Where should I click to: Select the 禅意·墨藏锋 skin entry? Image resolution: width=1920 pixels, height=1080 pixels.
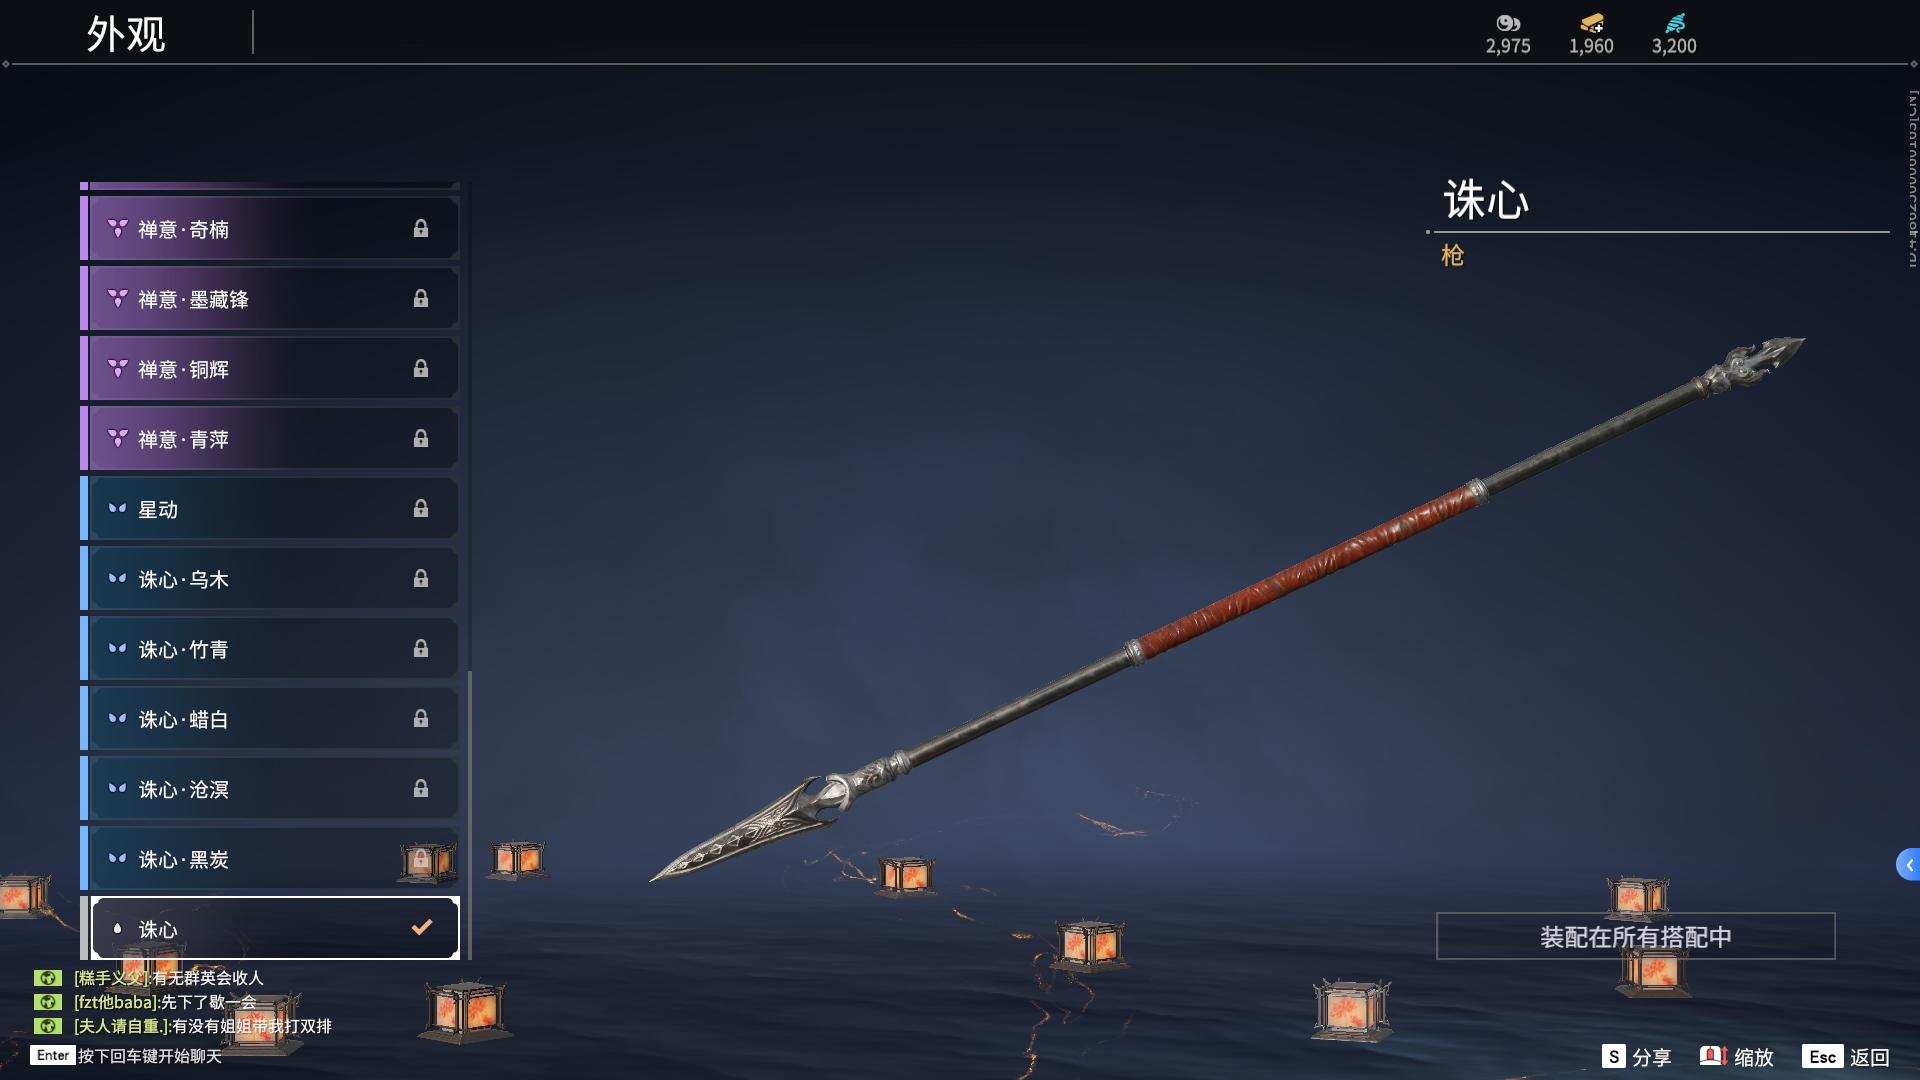270,299
